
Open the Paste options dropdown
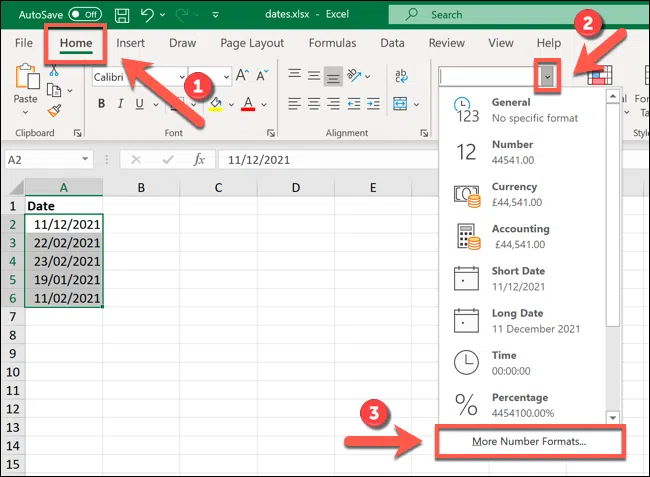coord(26,113)
